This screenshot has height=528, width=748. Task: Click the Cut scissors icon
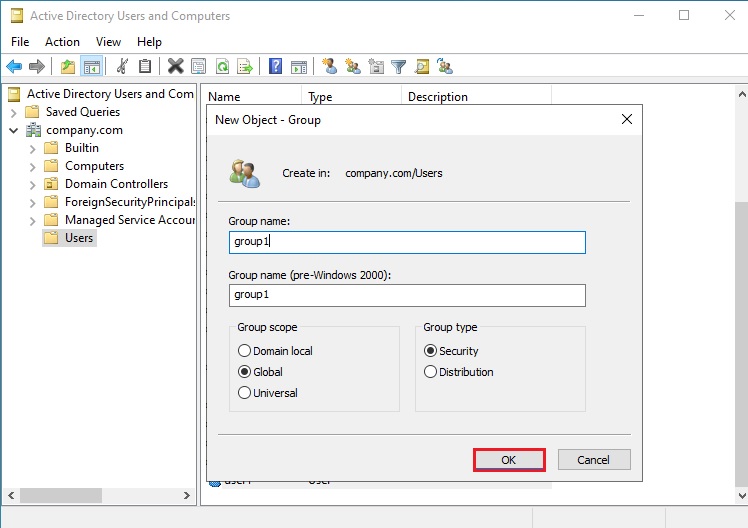pyautogui.click(x=122, y=66)
